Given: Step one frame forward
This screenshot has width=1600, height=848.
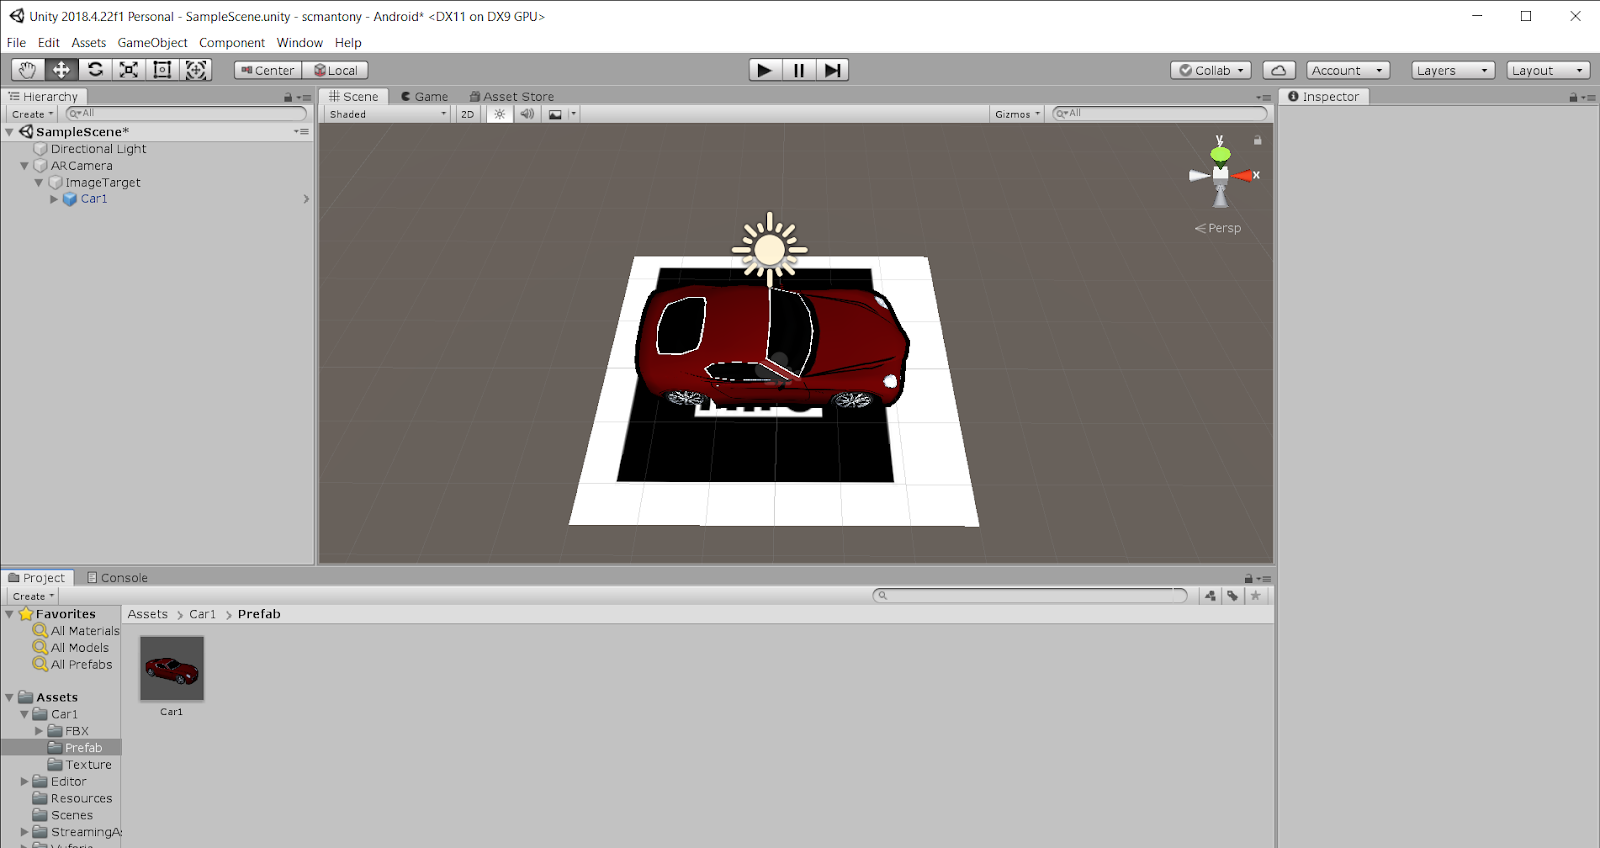Looking at the screenshot, I should tap(832, 70).
